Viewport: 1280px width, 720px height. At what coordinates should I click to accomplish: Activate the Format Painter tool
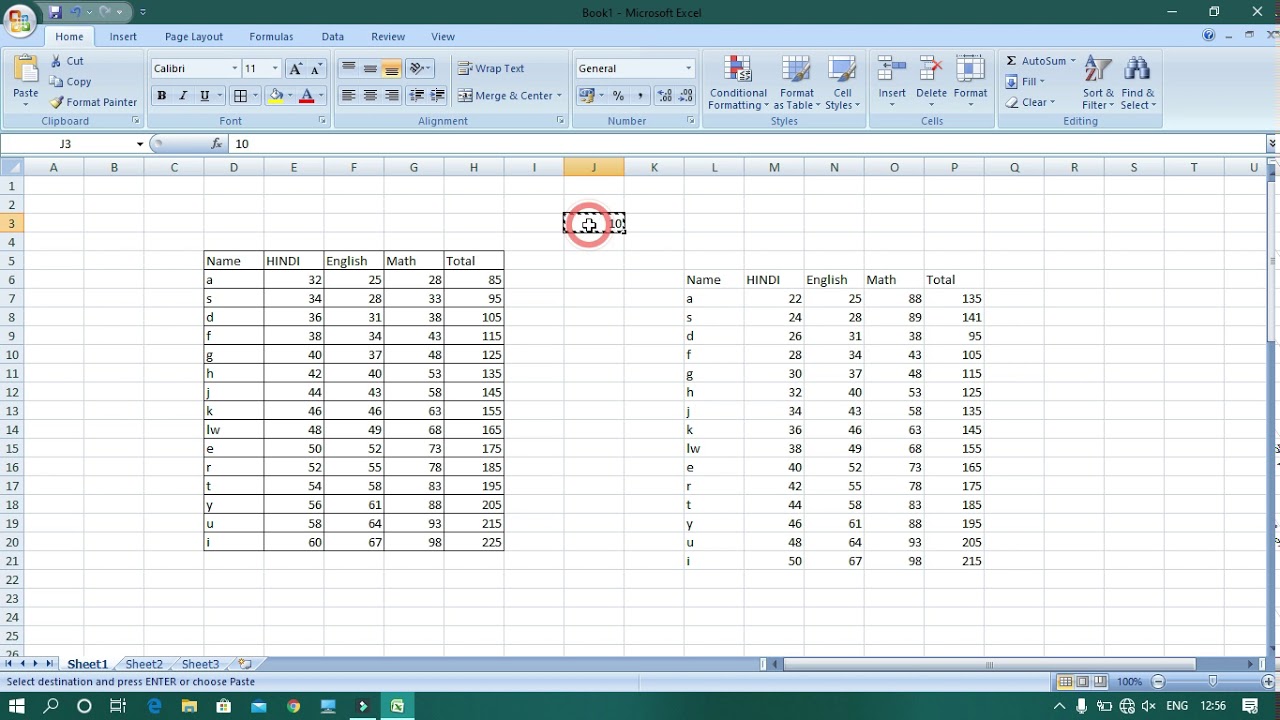tap(93, 102)
